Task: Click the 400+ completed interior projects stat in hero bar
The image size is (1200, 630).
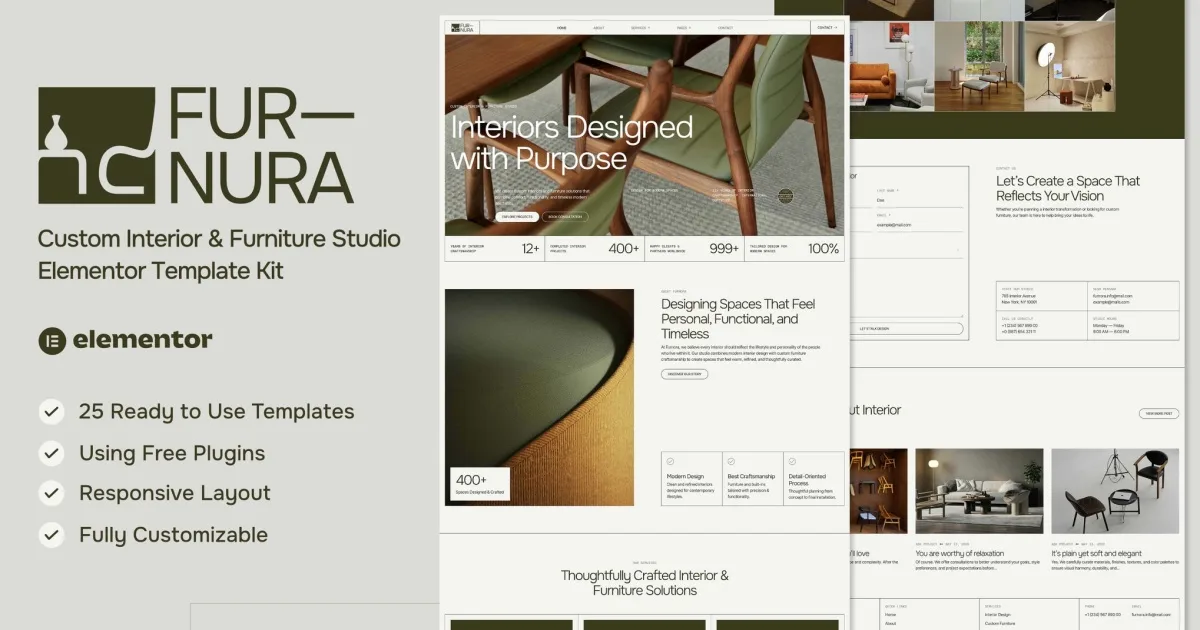Action: 594,248
